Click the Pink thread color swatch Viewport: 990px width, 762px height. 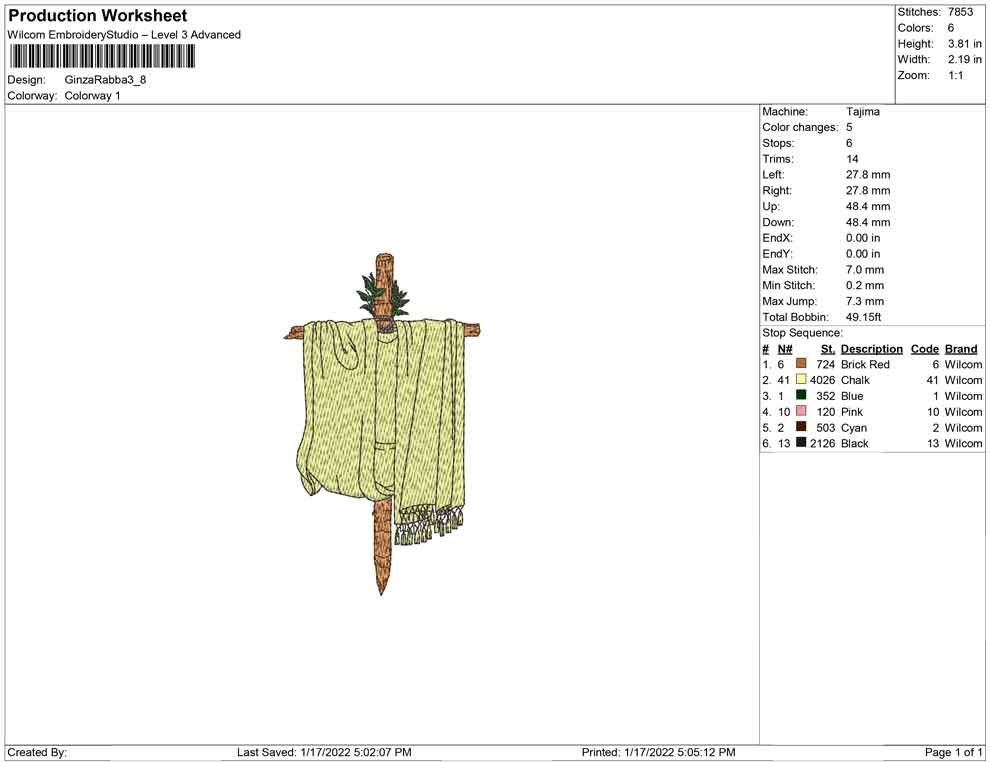[801, 412]
